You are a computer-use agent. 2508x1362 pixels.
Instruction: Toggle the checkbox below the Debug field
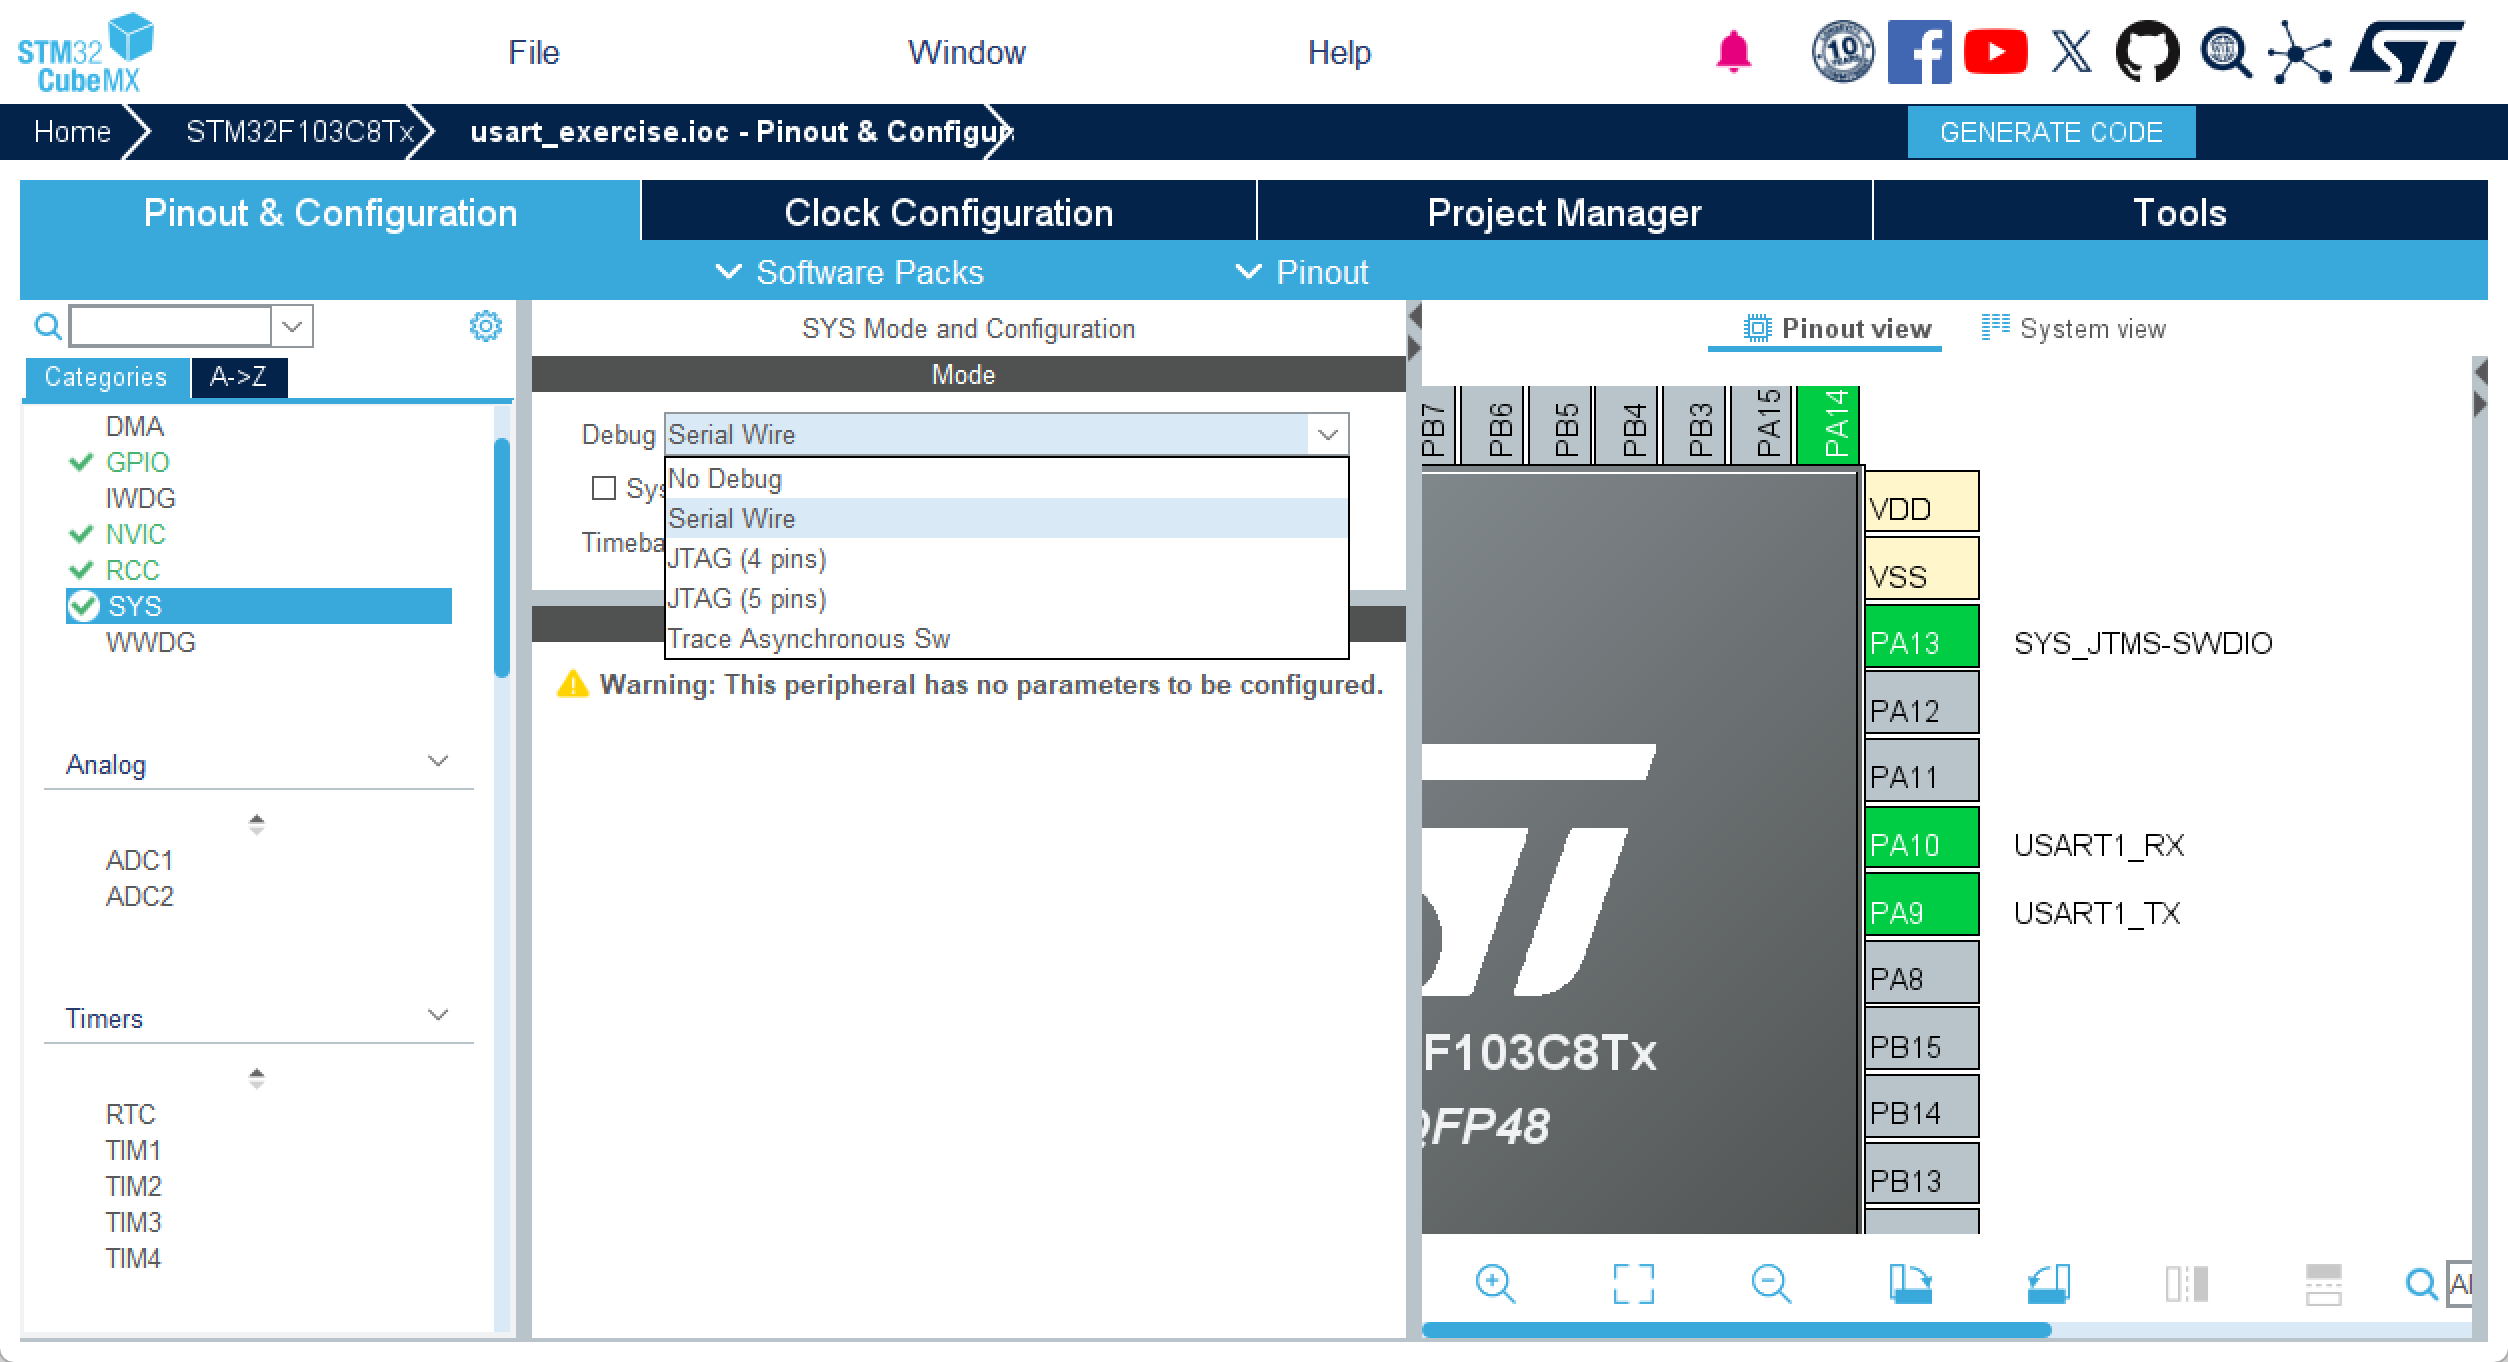pyautogui.click(x=604, y=488)
